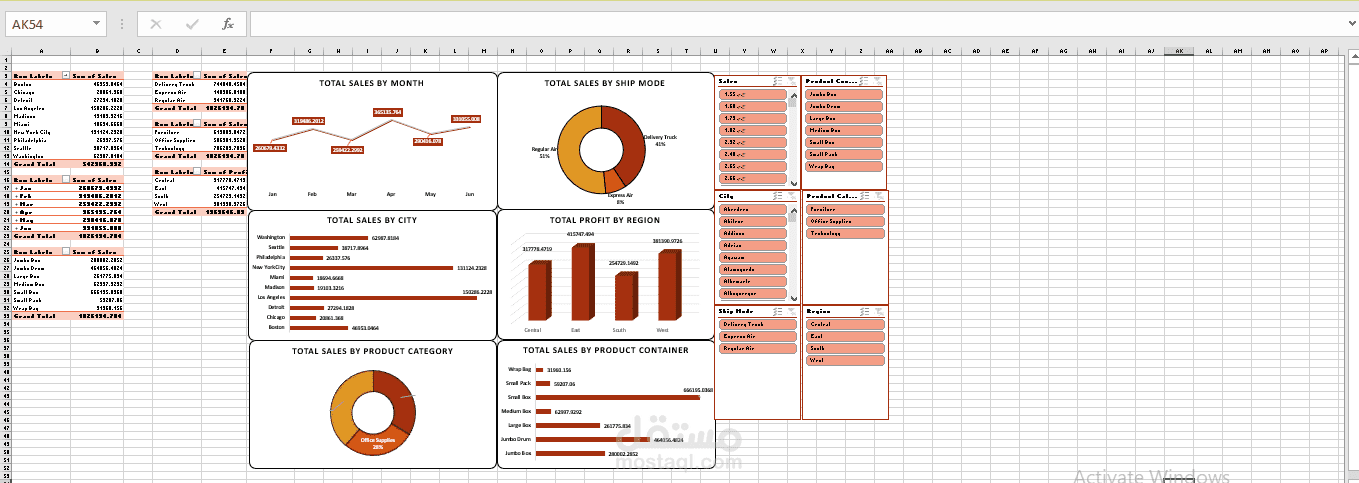Select East in Region slicer
The height and width of the screenshot is (483, 1359).
click(x=844, y=336)
